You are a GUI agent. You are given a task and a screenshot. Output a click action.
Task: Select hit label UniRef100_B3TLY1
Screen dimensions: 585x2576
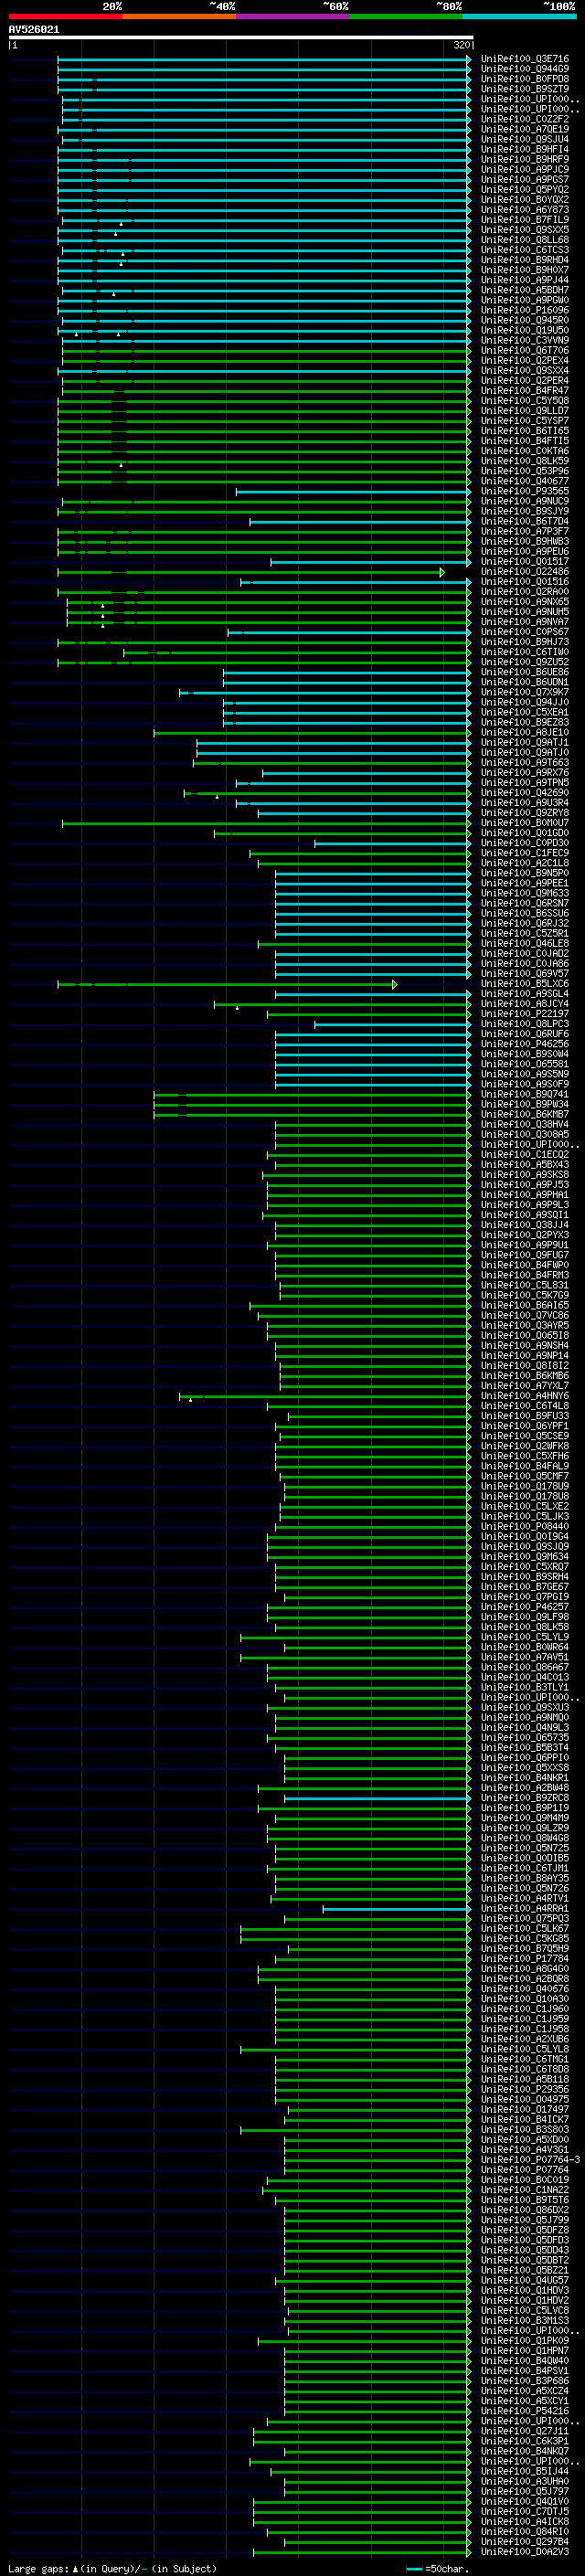[525, 1688]
